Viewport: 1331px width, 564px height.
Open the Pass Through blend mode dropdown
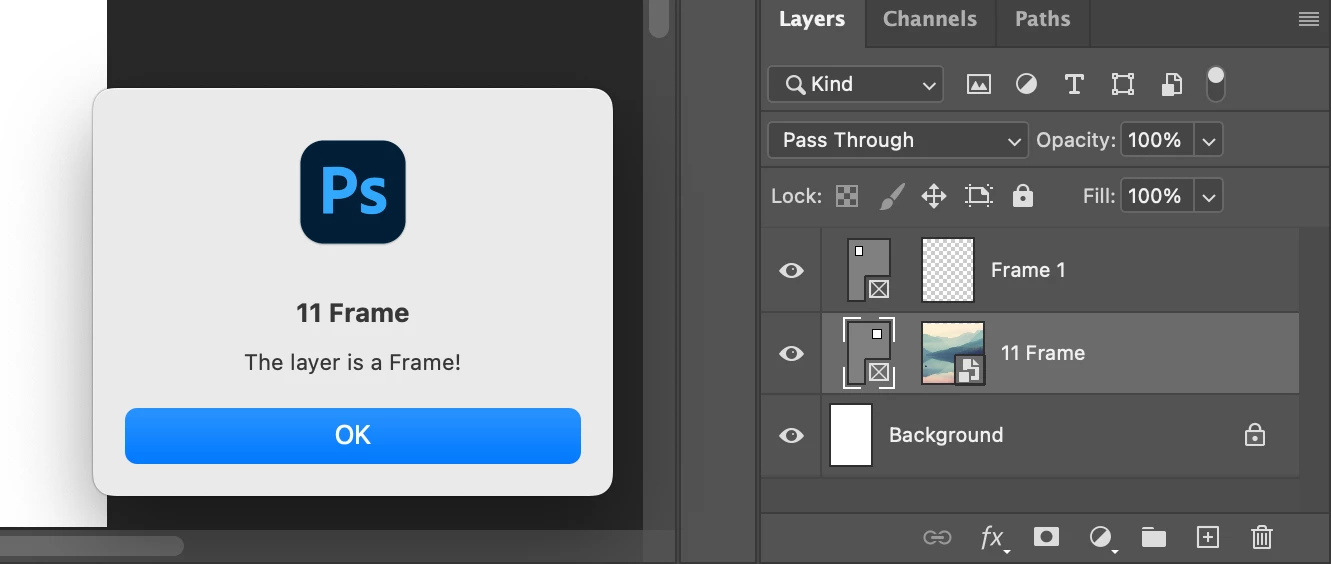(x=898, y=140)
